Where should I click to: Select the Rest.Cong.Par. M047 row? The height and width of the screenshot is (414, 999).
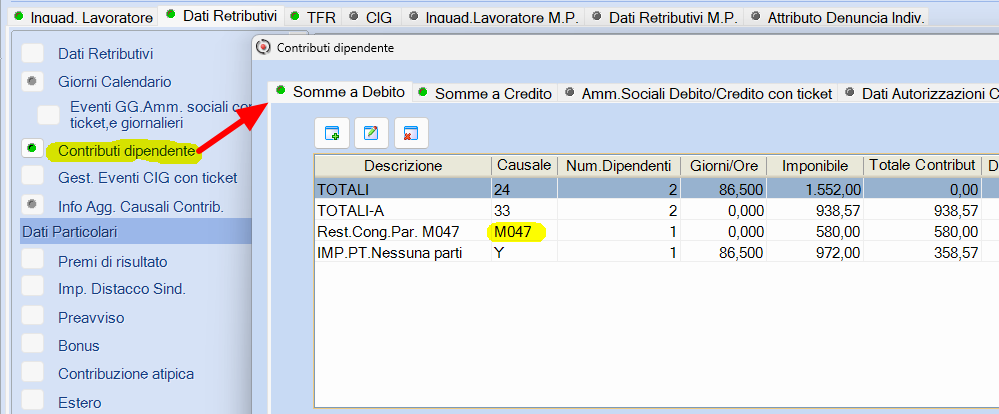point(656,231)
